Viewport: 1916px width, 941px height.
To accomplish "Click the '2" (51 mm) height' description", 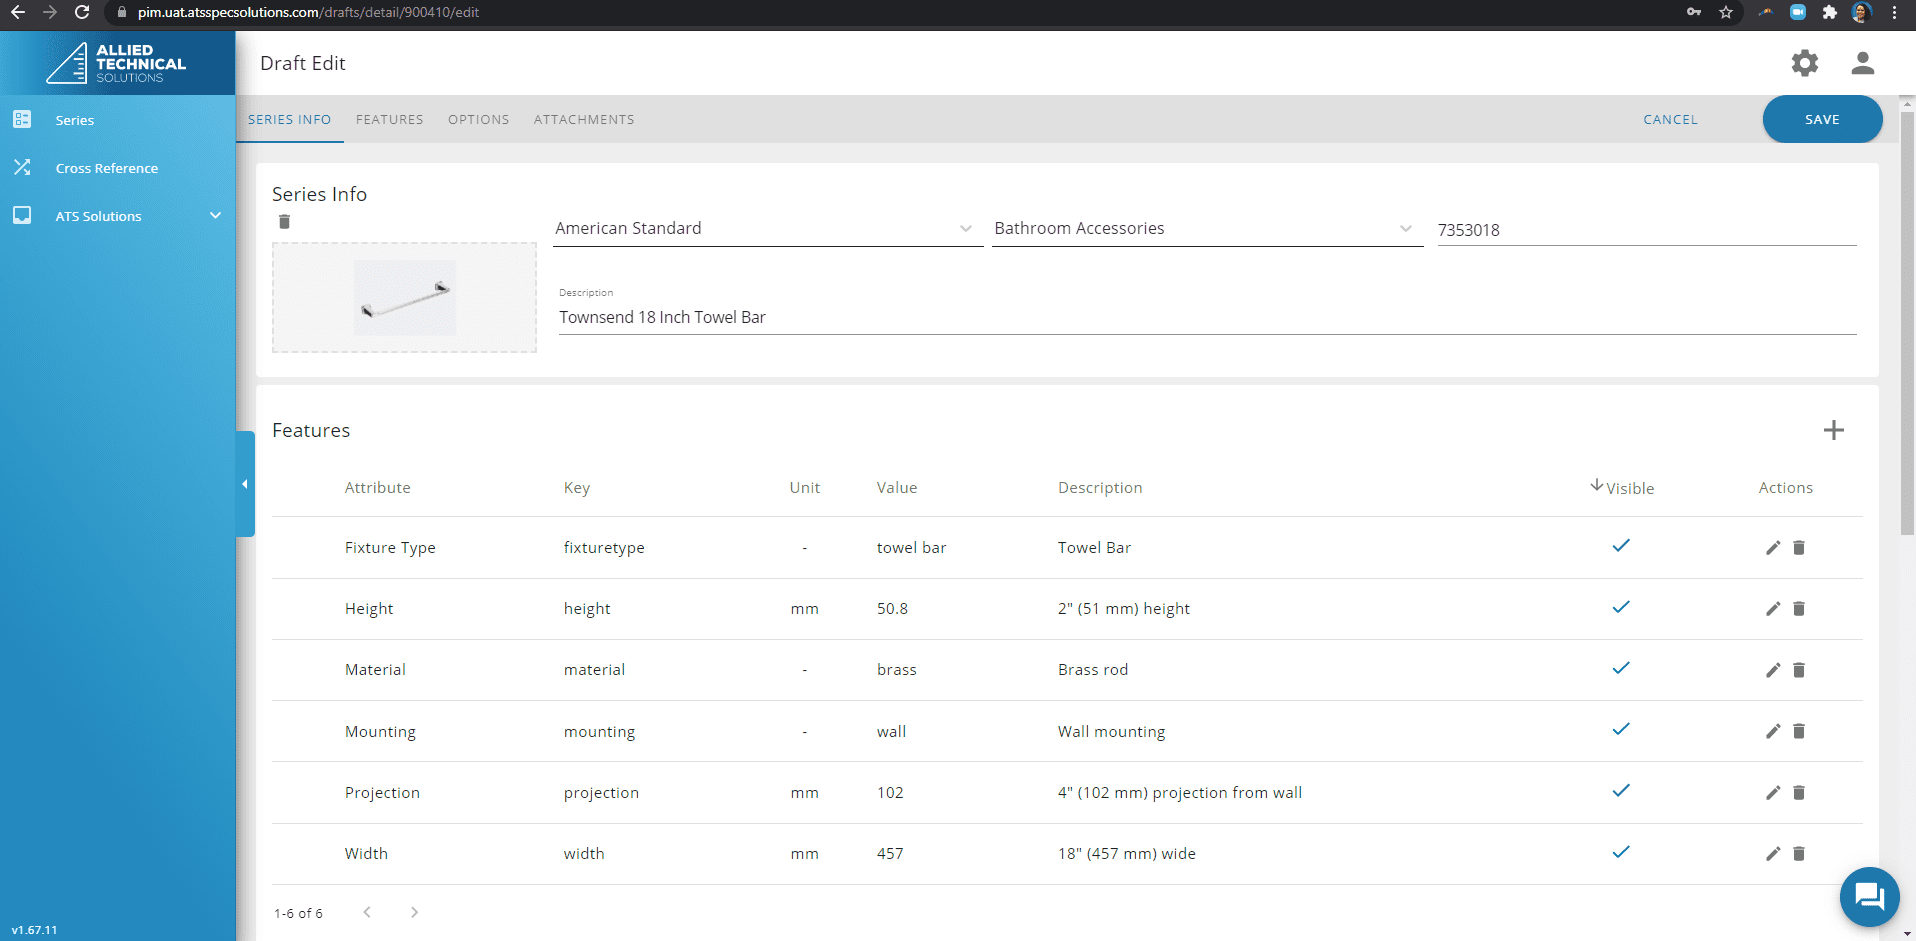I will (x=1124, y=609).
